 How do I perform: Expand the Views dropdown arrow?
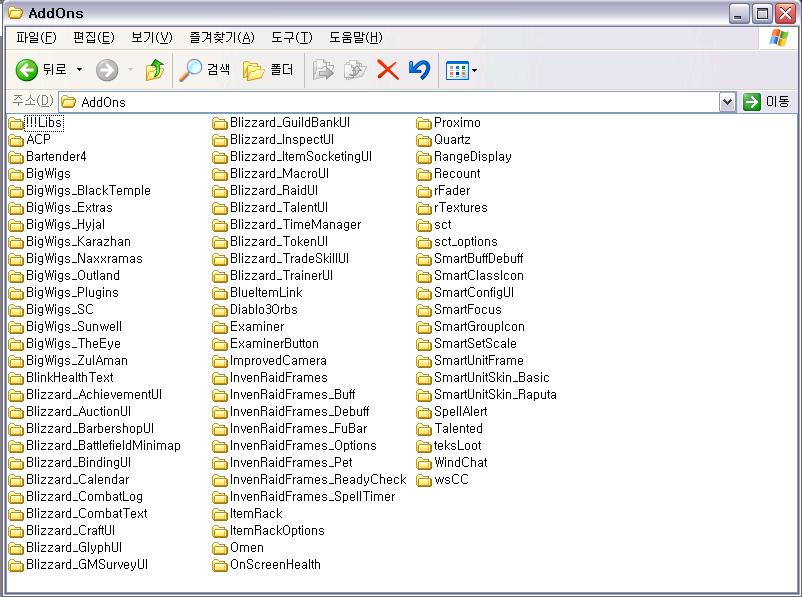(x=475, y=70)
